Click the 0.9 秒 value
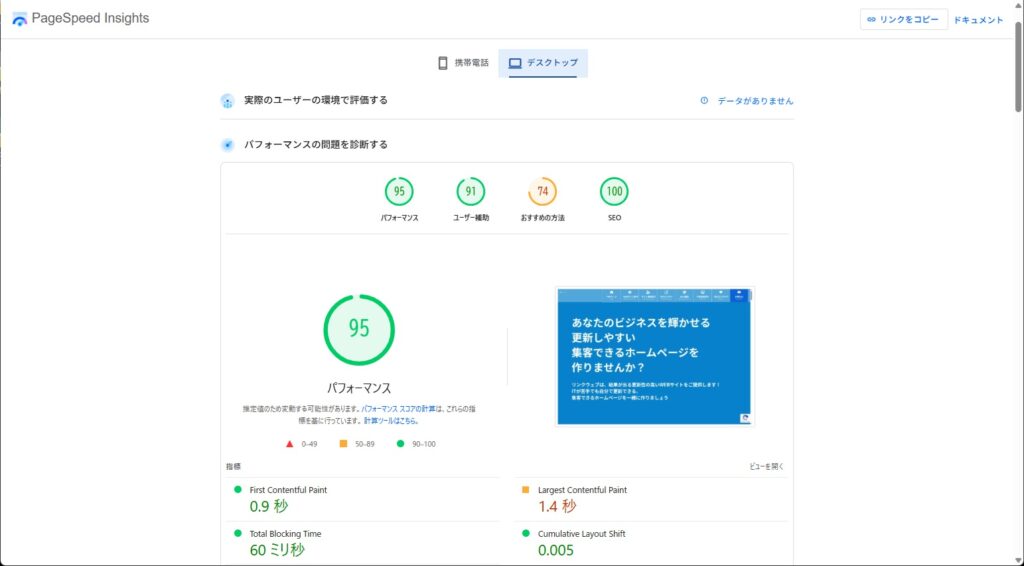The image size is (1024, 566). tap(268, 507)
